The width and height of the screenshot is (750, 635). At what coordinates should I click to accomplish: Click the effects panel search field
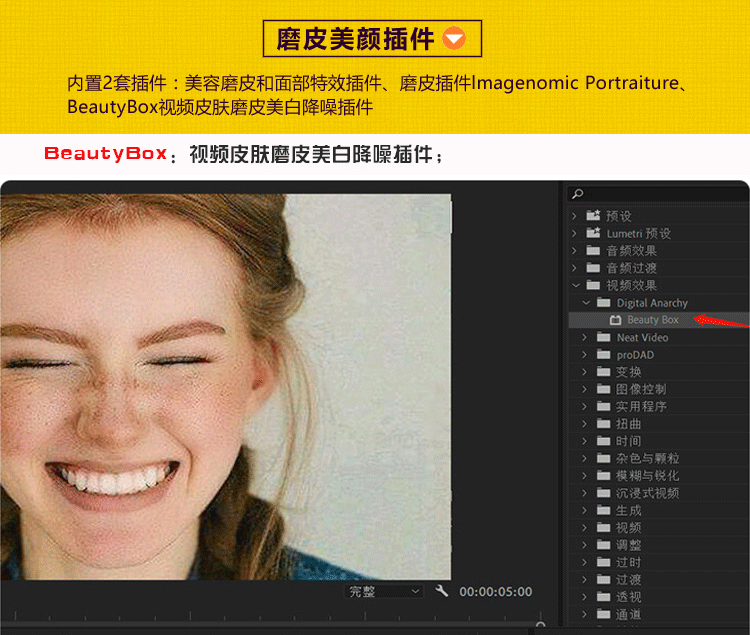[x=658, y=194]
